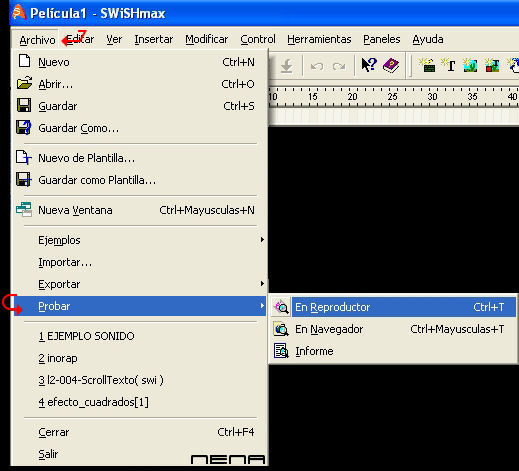The height and width of the screenshot is (471, 519).
Task: Open the Insertar menu
Action: point(154,39)
